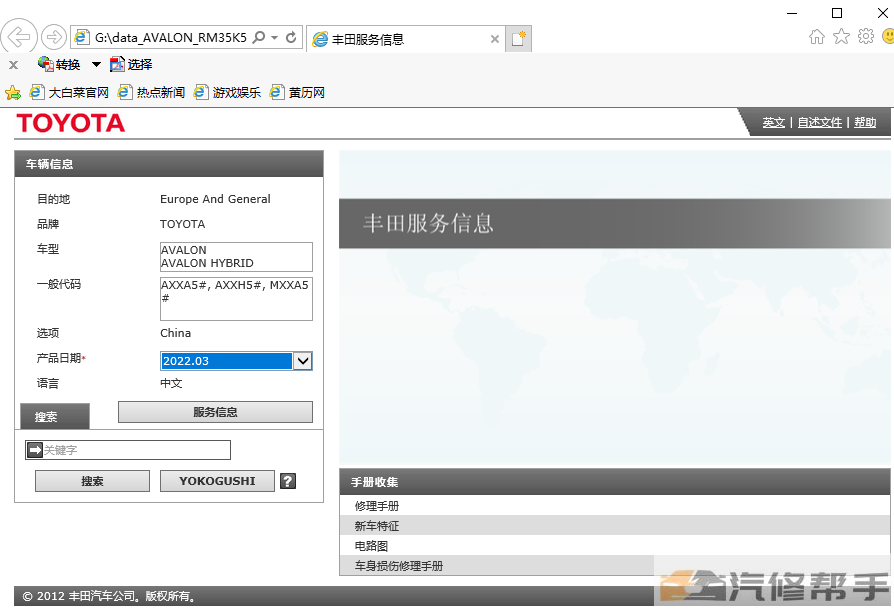This screenshot has width=894, height=613.
Task: Click the search magnifier in address bar
Action: point(259,38)
